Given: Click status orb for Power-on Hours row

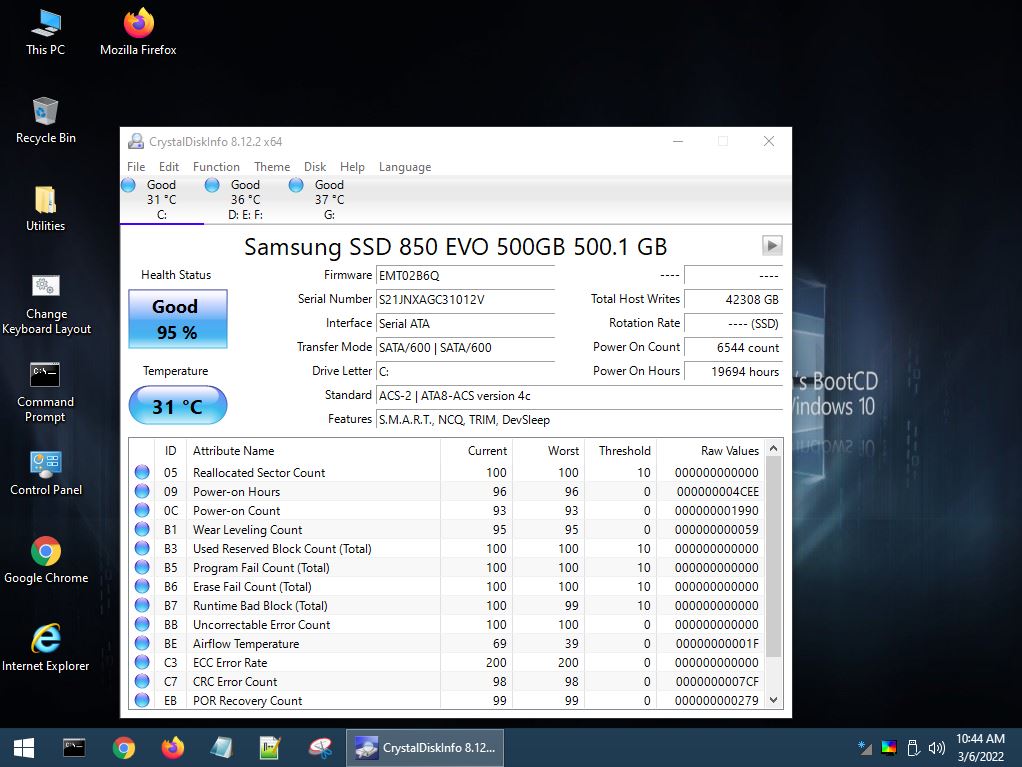Looking at the screenshot, I should click(142, 491).
